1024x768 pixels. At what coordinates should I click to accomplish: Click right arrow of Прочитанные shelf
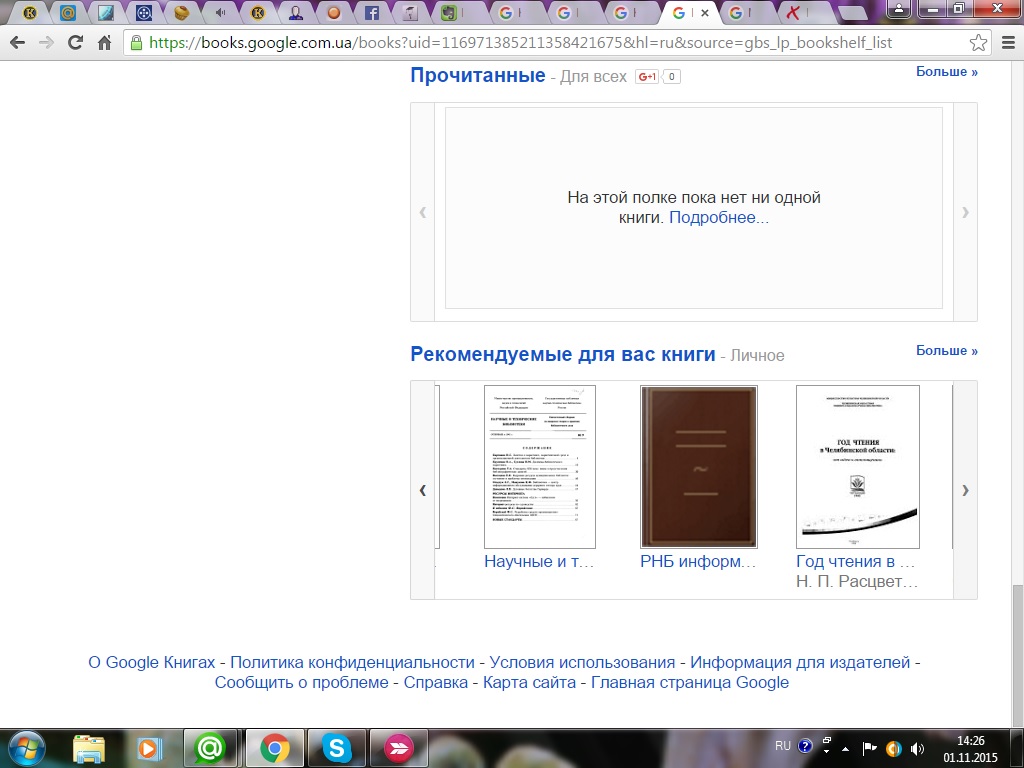[x=965, y=212]
